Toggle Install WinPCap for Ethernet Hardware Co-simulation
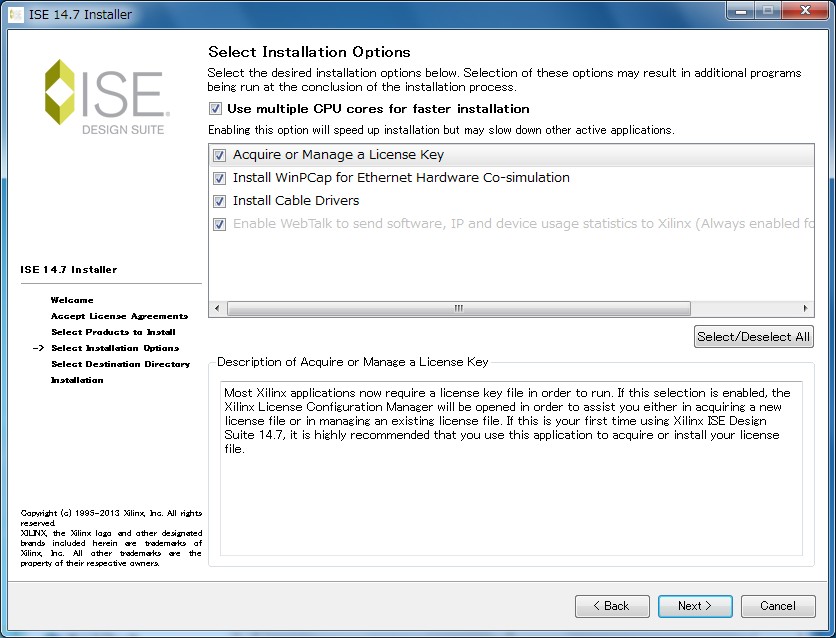The image size is (836, 638). point(219,178)
